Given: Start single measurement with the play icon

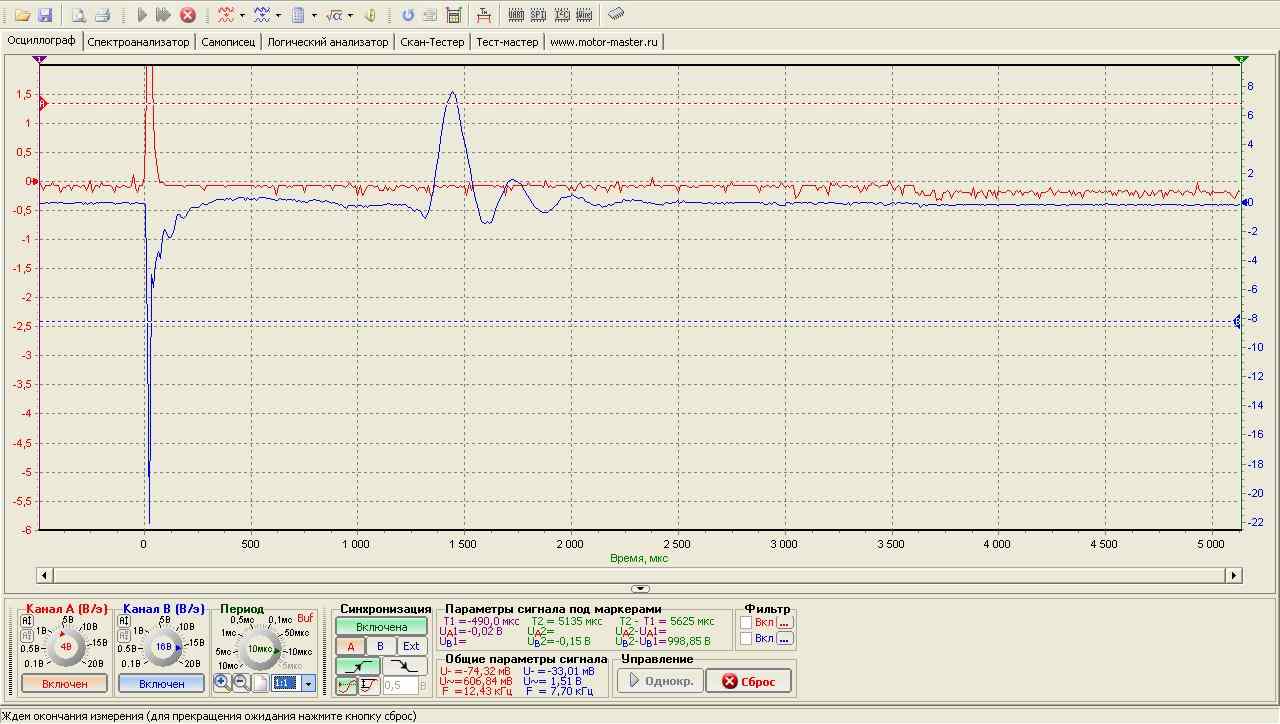Looking at the screenshot, I should [x=142, y=15].
